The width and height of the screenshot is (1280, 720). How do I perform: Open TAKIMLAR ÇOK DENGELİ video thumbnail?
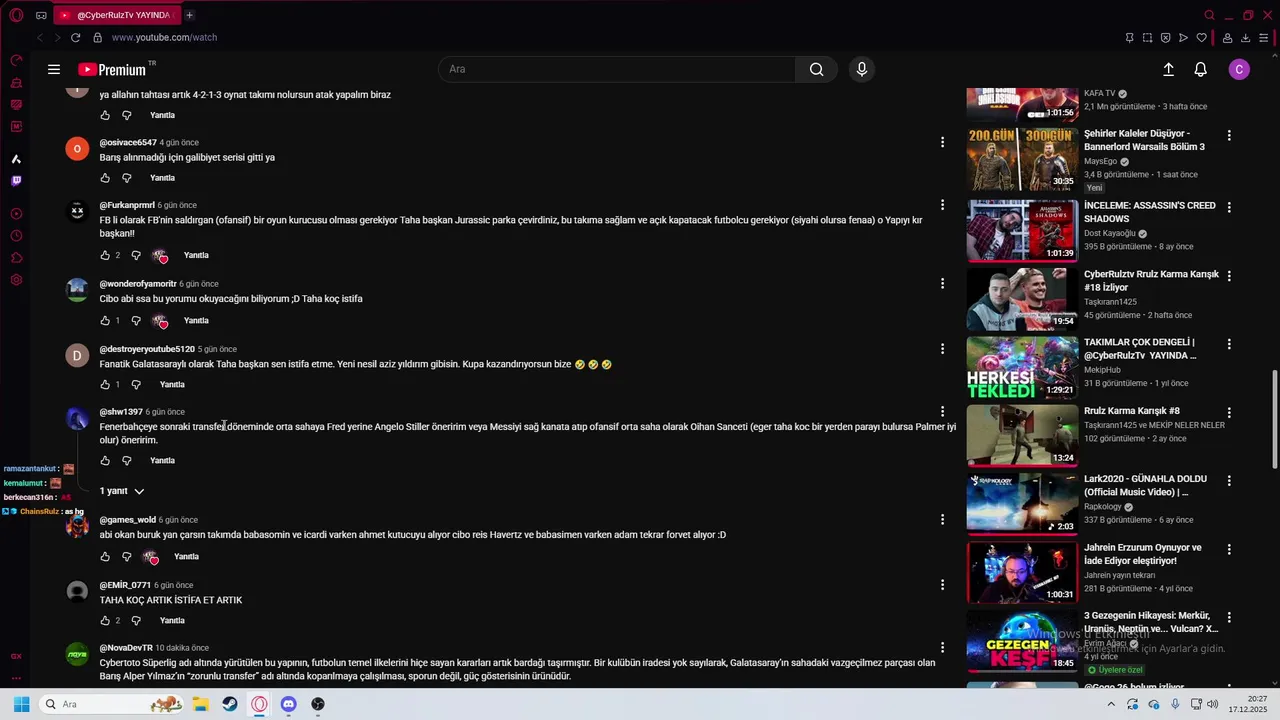[x=1022, y=367]
